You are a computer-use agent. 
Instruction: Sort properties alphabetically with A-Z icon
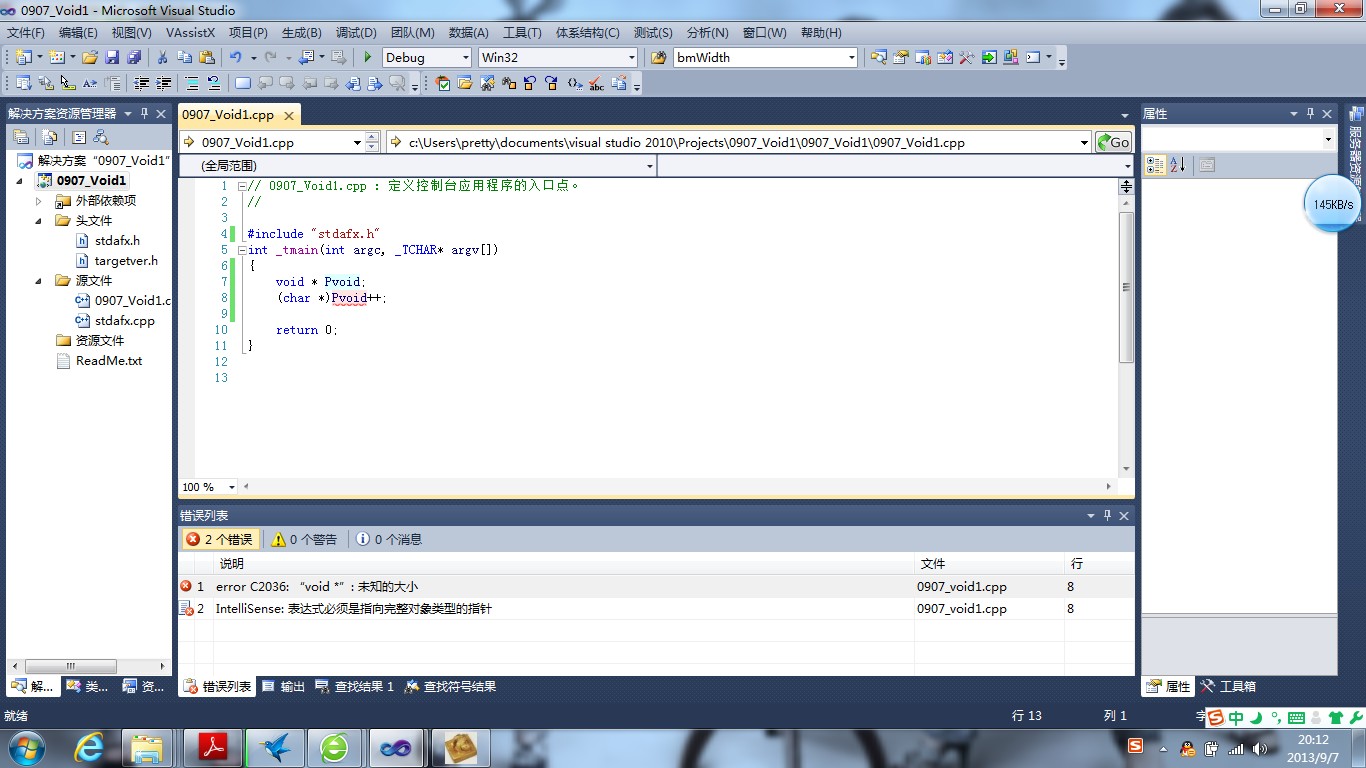1177,165
